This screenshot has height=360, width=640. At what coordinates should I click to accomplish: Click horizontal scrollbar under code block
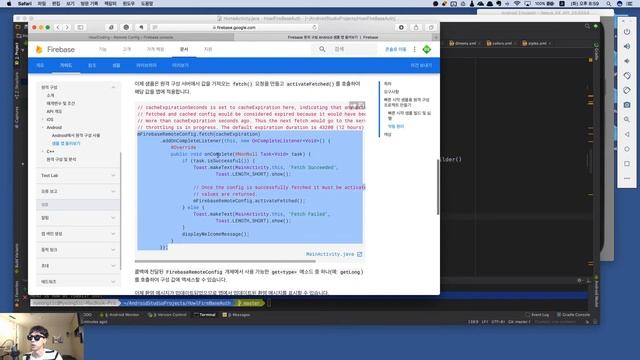[x=225, y=261]
